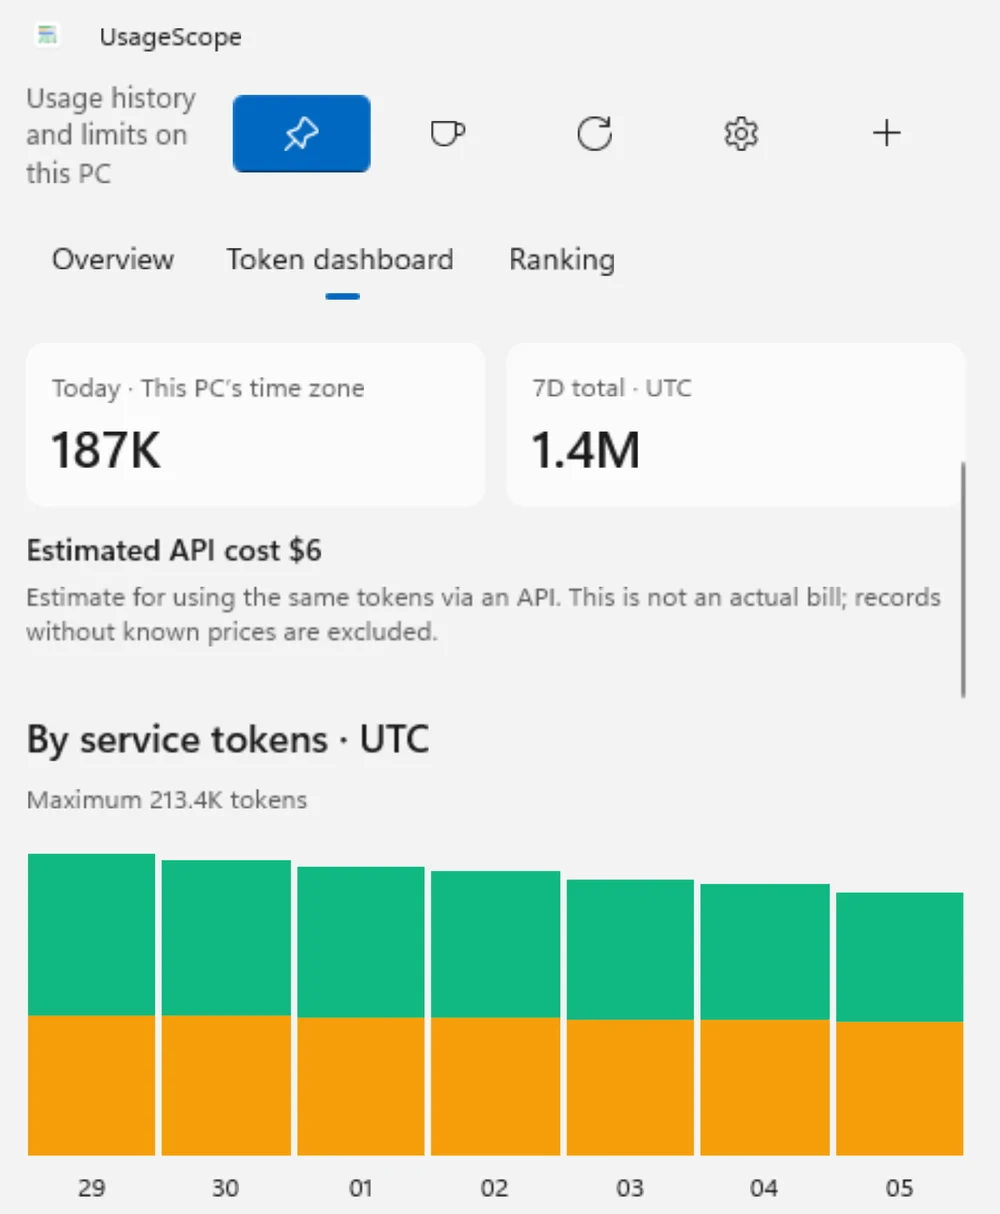
Task: Click the UsageScope app icon in title bar
Action: [47, 36]
